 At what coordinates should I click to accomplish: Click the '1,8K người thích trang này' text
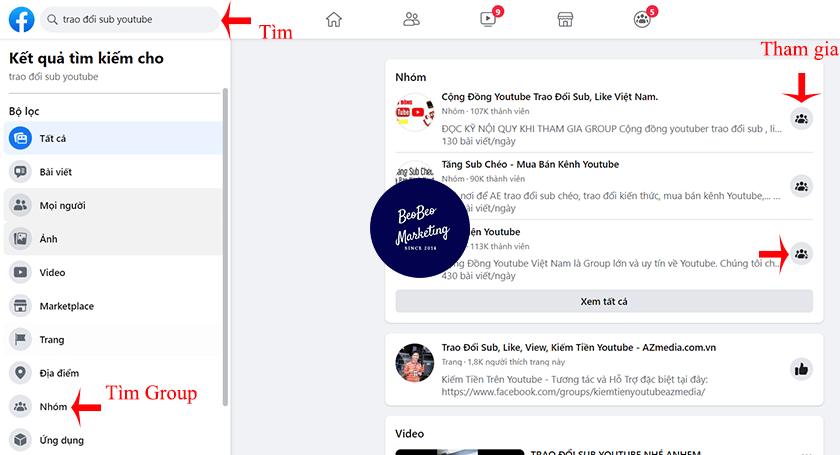click(x=516, y=362)
